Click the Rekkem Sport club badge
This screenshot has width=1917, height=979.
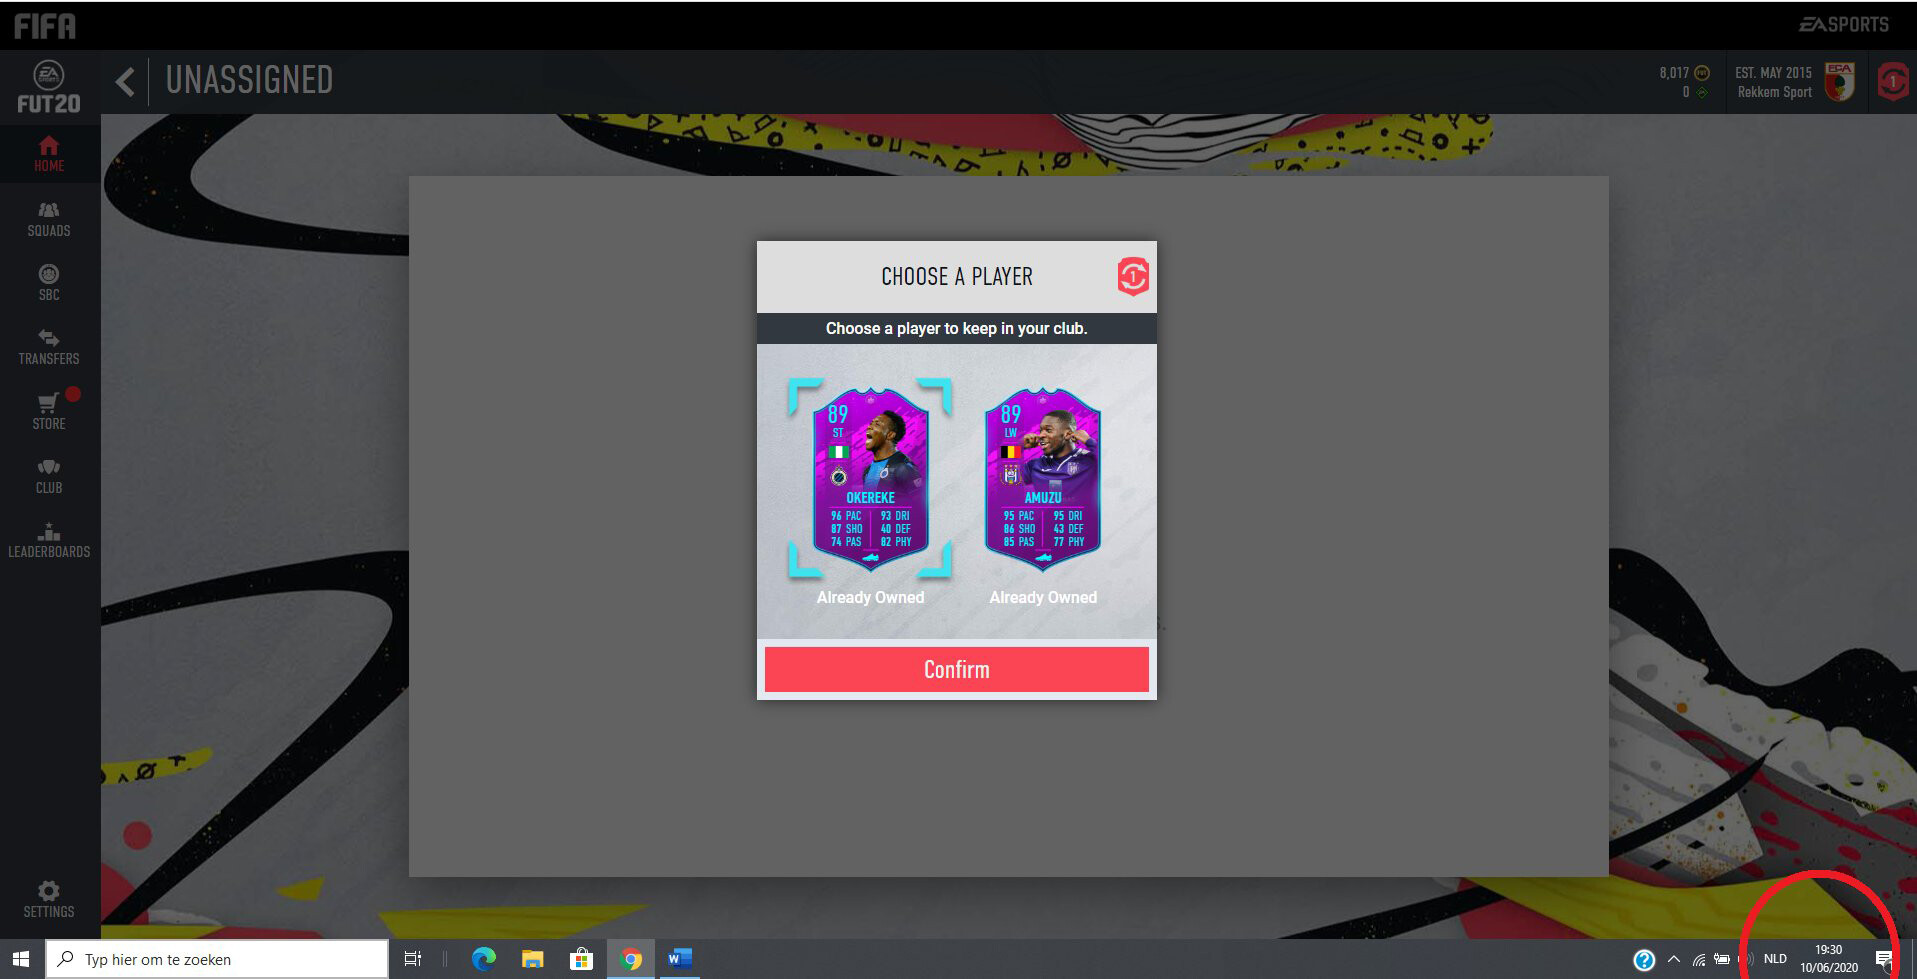(1839, 82)
